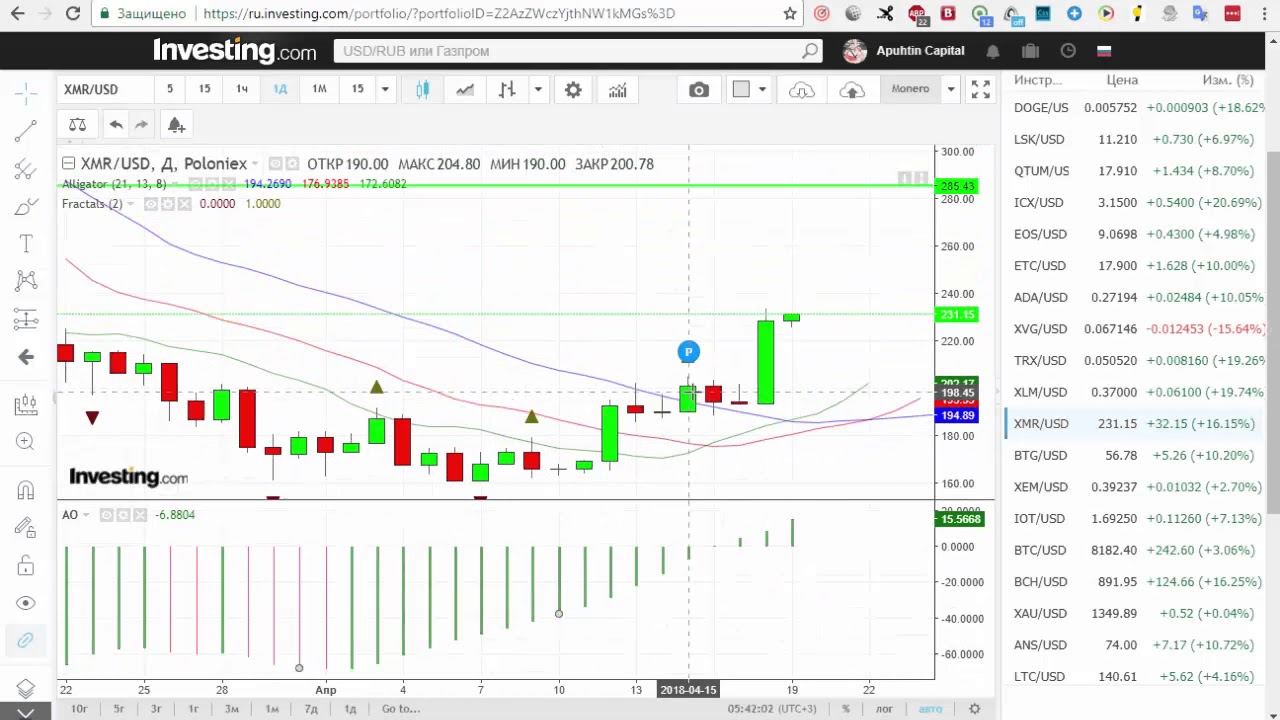Open the object tree layers icon
Screen dimensions: 1280x720
point(26,689)
